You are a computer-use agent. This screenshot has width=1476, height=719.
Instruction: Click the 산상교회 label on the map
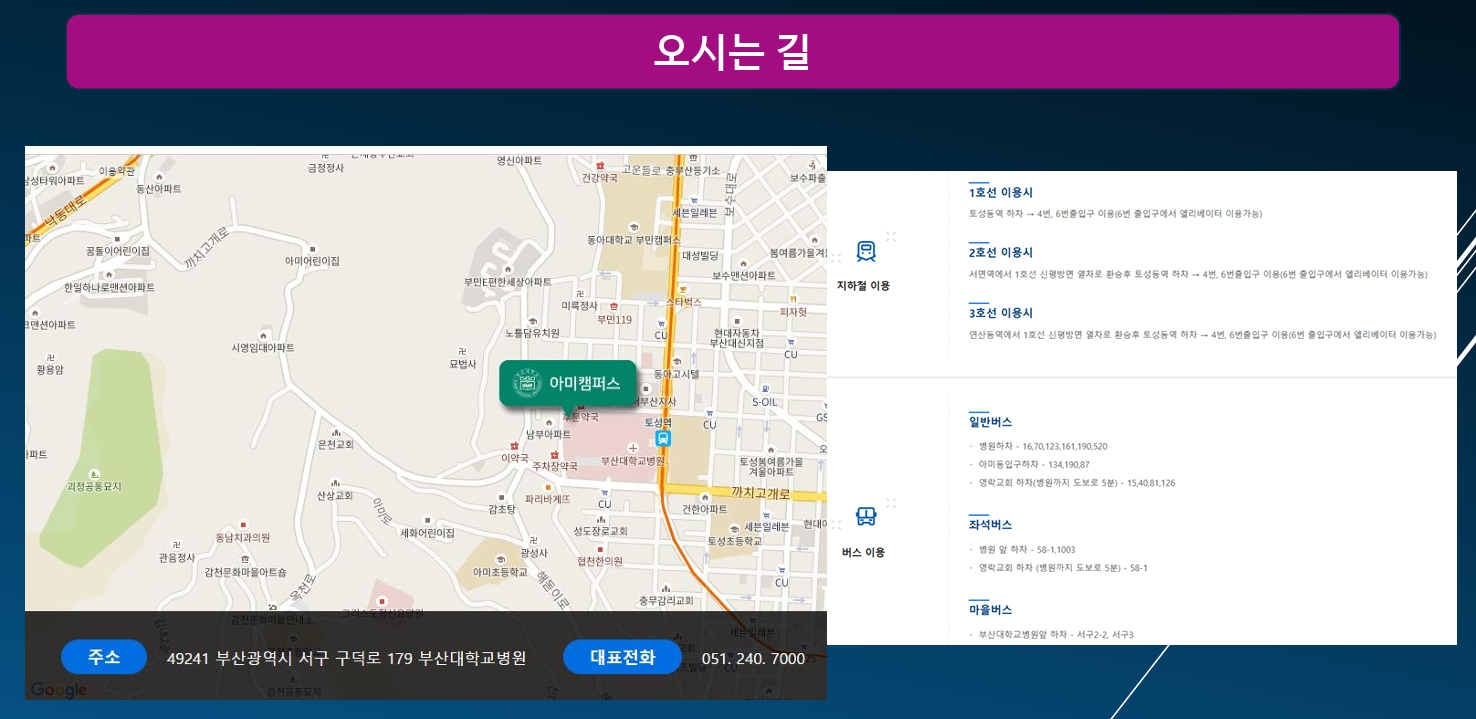pos(335,495)
